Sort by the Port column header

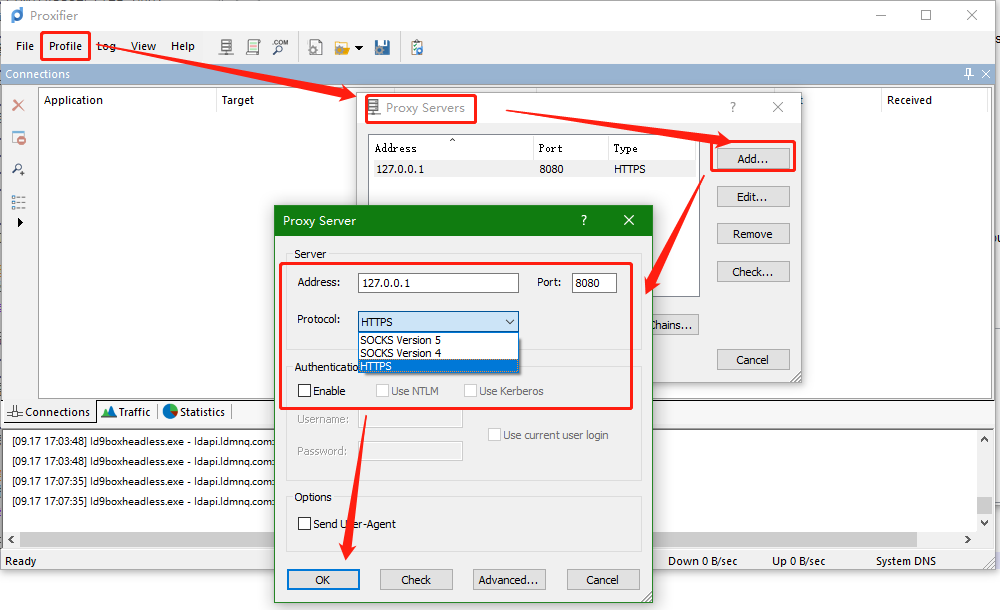(571, 148)
